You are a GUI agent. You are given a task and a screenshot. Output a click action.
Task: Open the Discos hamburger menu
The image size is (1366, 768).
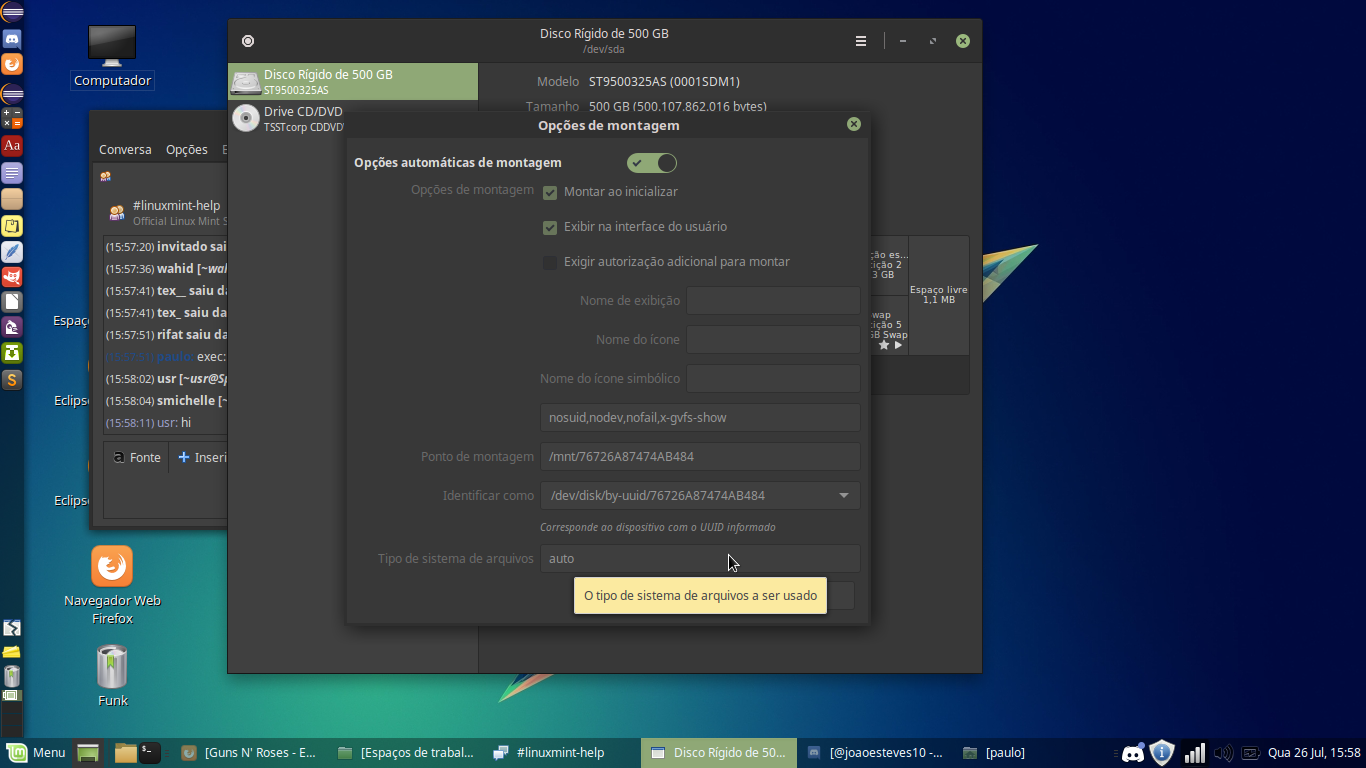[x=861, y=41]
